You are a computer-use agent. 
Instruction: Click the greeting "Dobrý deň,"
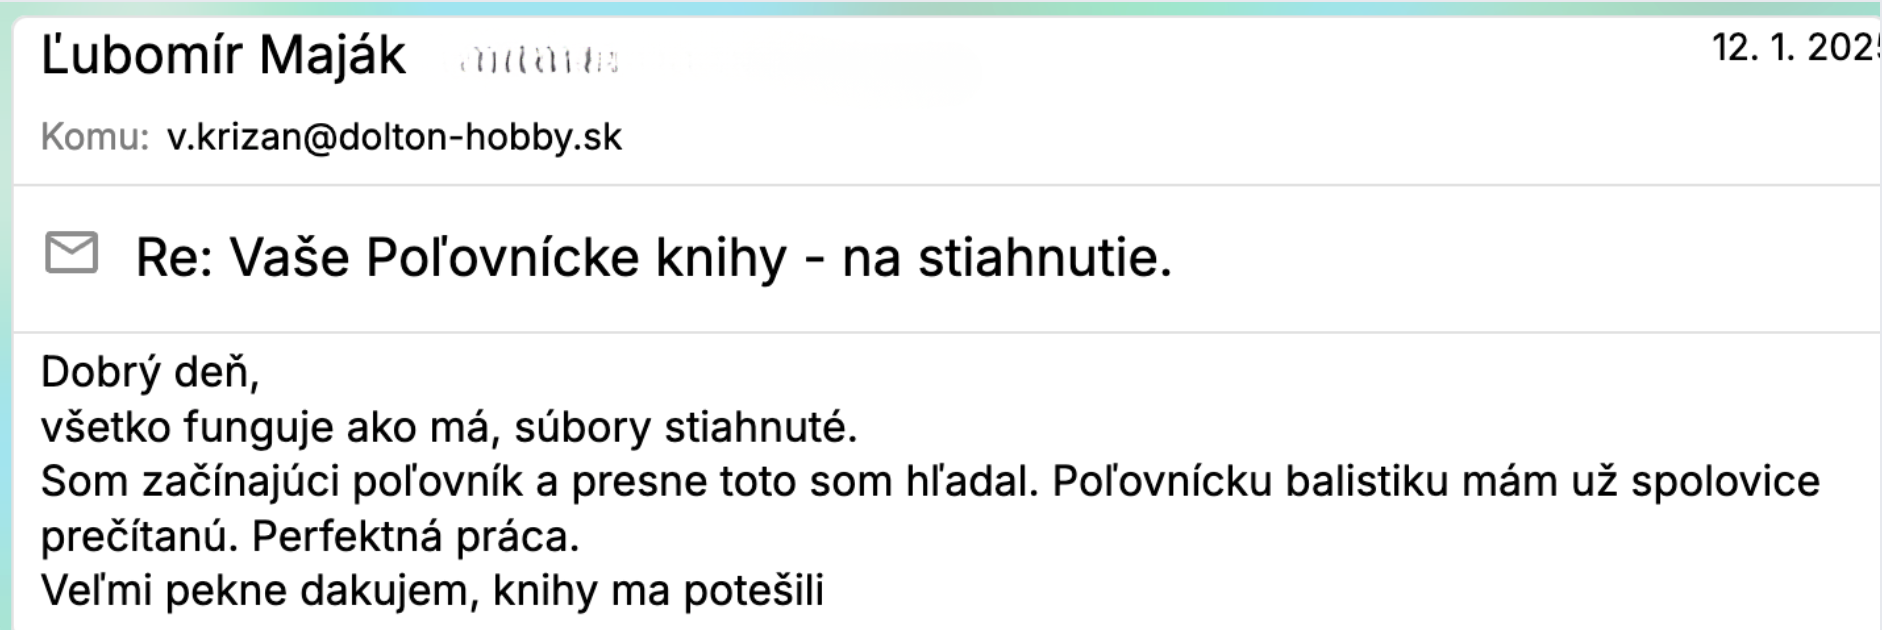coord(150,372)
